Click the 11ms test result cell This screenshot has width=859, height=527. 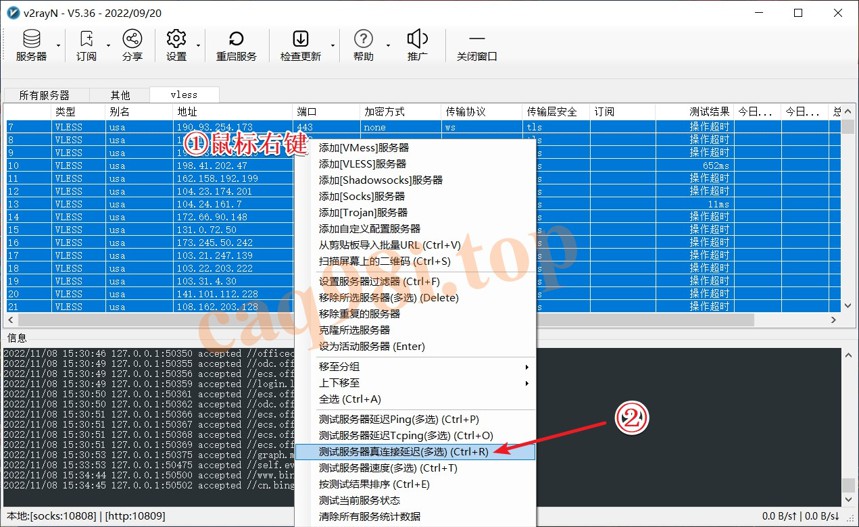[x=695, y=204]
